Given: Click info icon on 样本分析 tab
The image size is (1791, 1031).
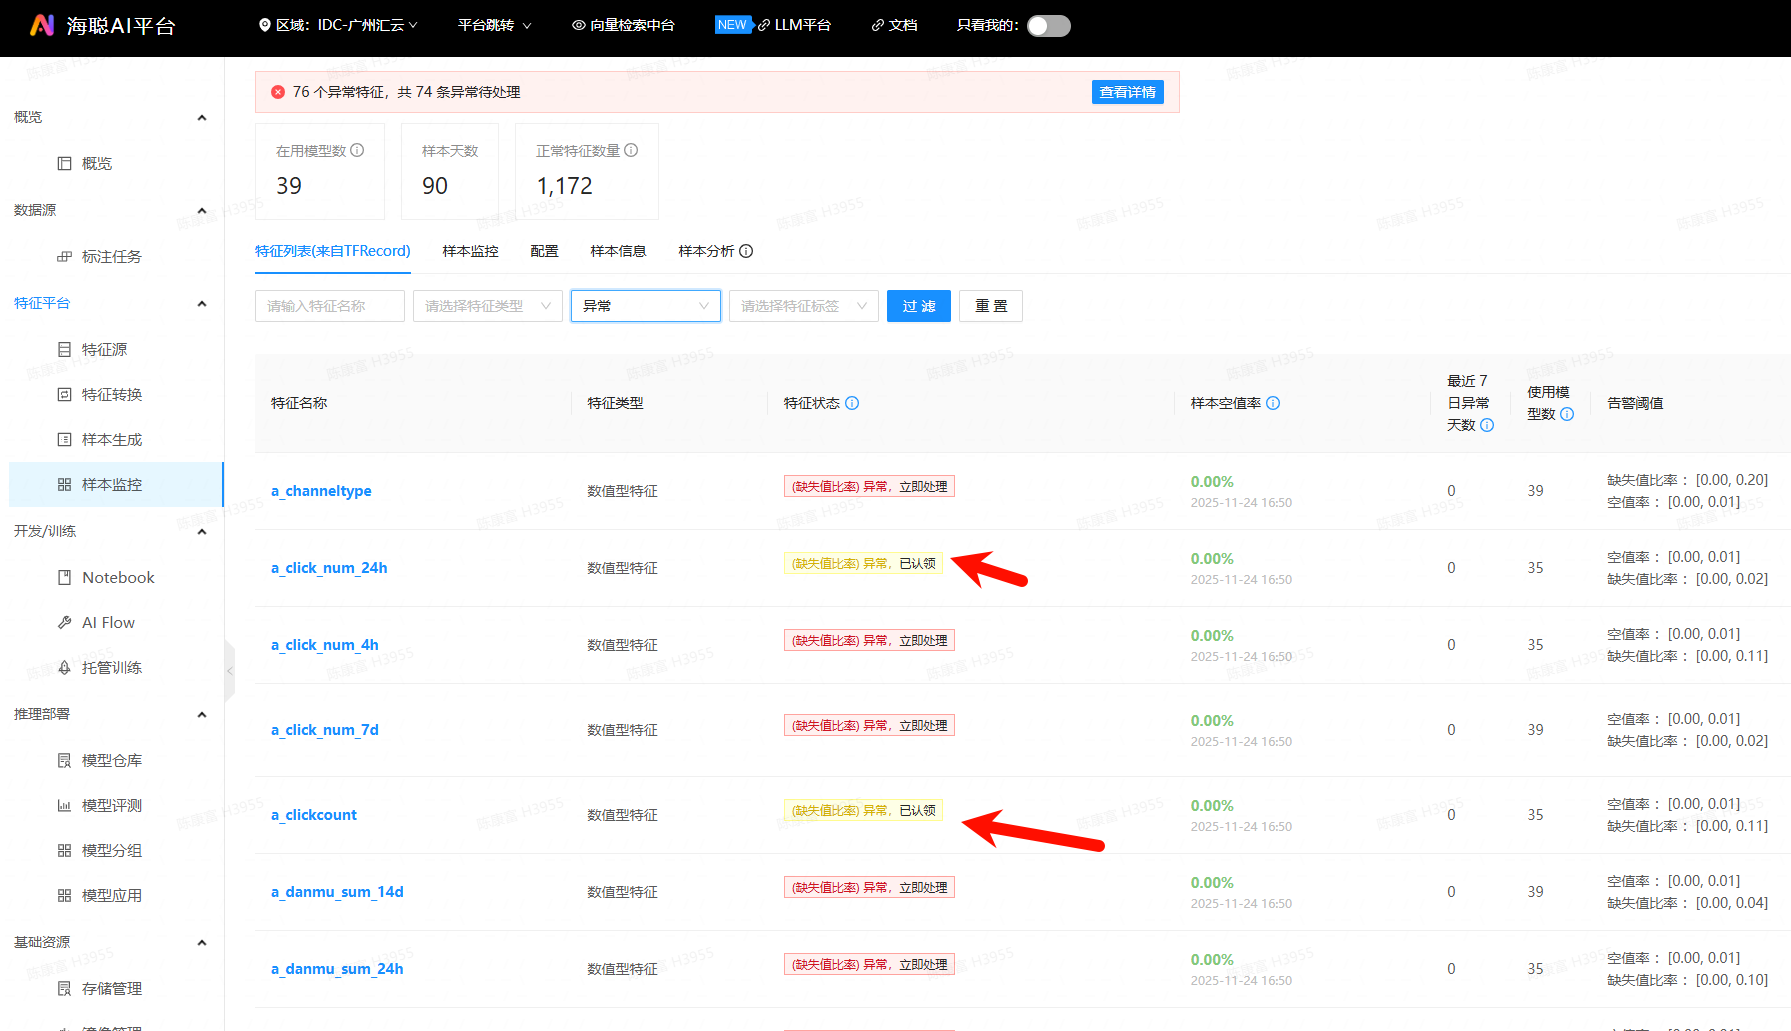Looking at the screenshot, I should pos(746,251).
